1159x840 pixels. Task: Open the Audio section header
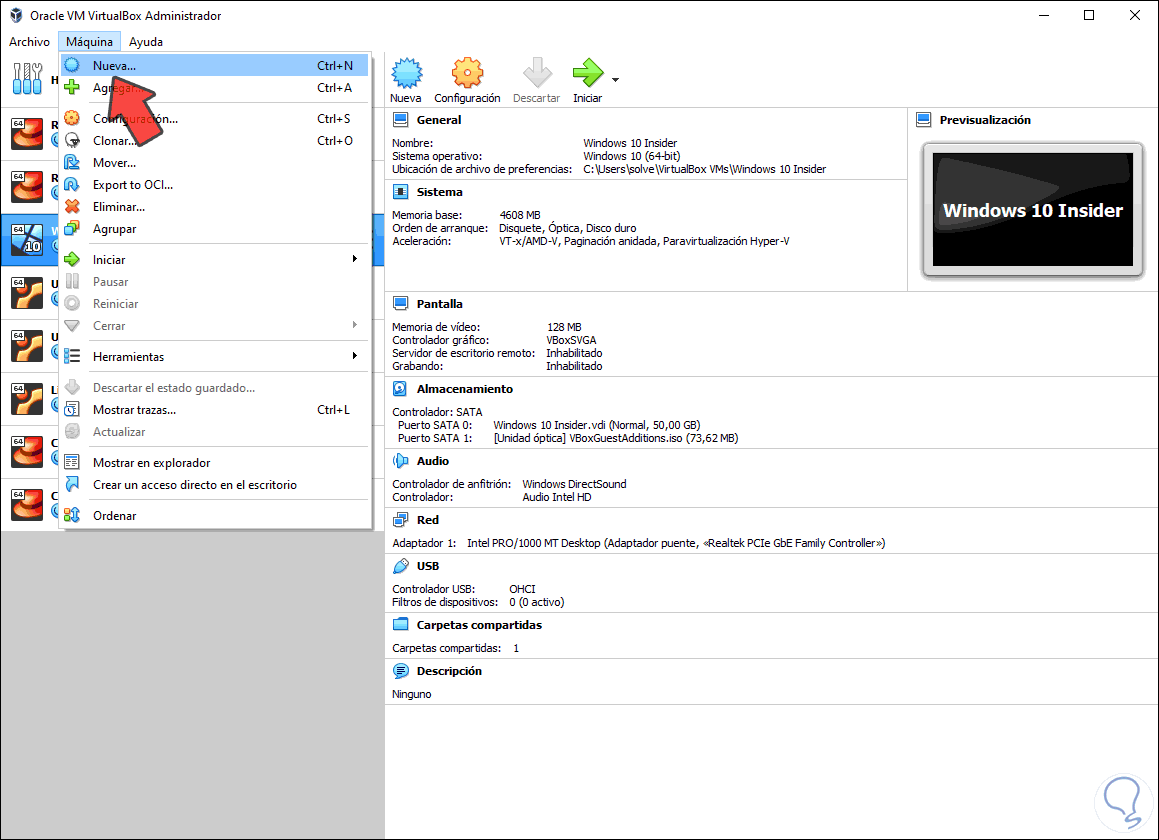pos(432,461)
